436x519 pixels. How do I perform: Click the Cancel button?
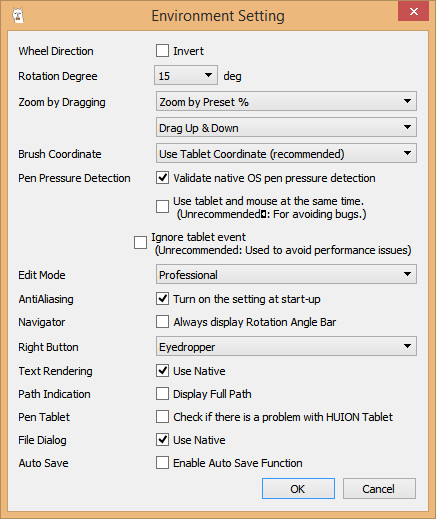click(x=379, y=489)
